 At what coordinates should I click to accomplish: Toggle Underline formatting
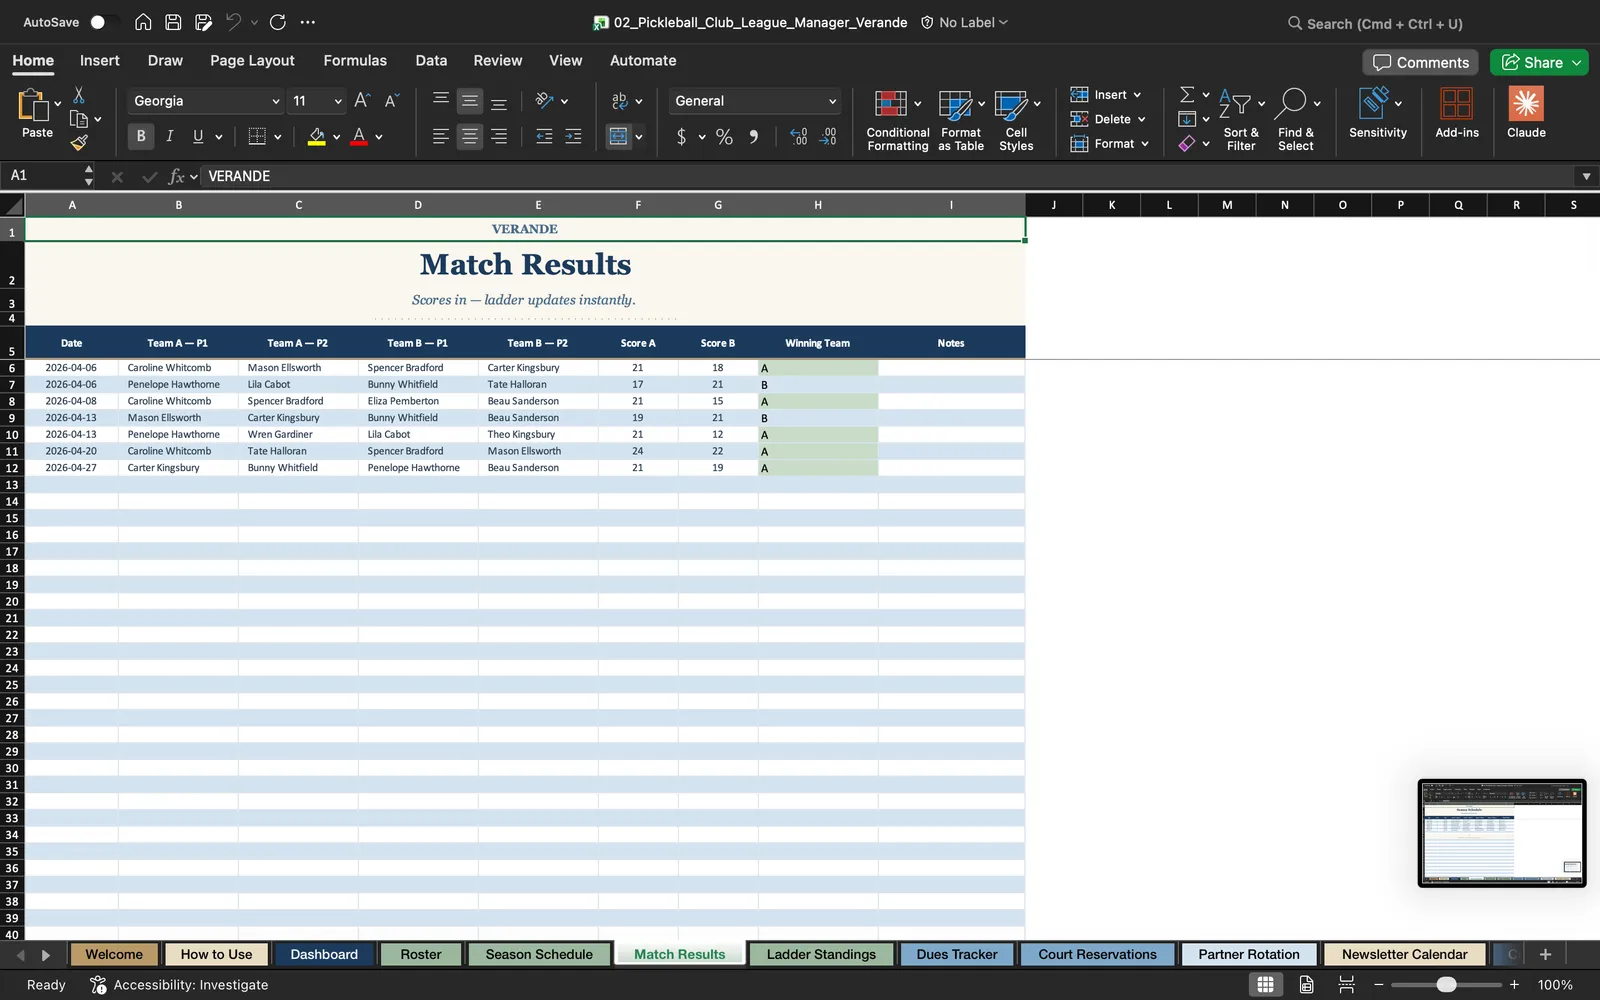click(x=198, y=137)
